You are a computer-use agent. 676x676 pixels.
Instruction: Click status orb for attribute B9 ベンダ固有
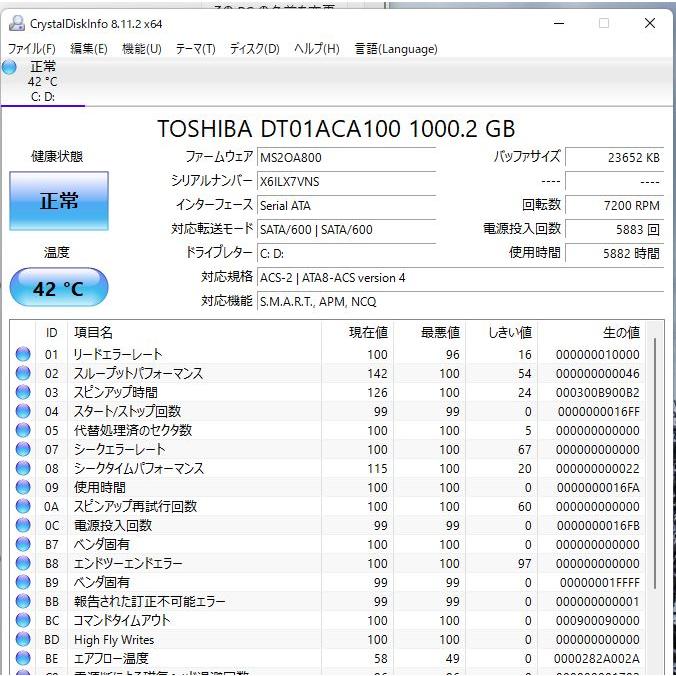click(23, 582)
